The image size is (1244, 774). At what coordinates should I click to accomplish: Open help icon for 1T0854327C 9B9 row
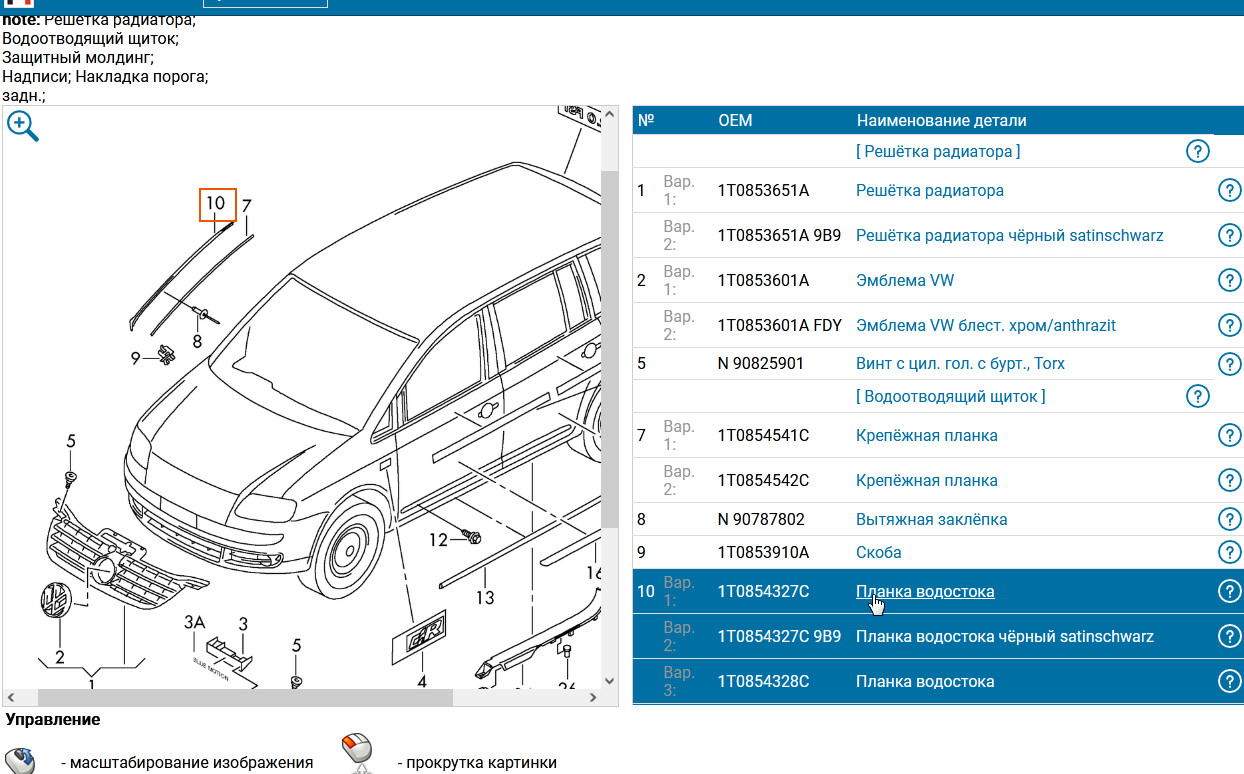pyautogui.click(x=1230, y=636)
